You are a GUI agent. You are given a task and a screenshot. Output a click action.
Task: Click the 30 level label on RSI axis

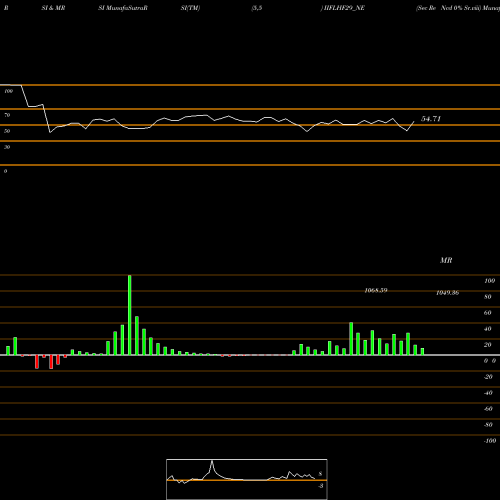coord(7,147)
